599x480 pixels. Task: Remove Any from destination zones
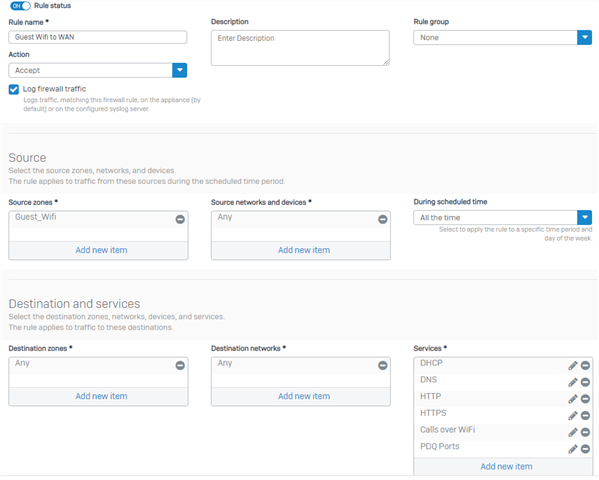[180, 365]
